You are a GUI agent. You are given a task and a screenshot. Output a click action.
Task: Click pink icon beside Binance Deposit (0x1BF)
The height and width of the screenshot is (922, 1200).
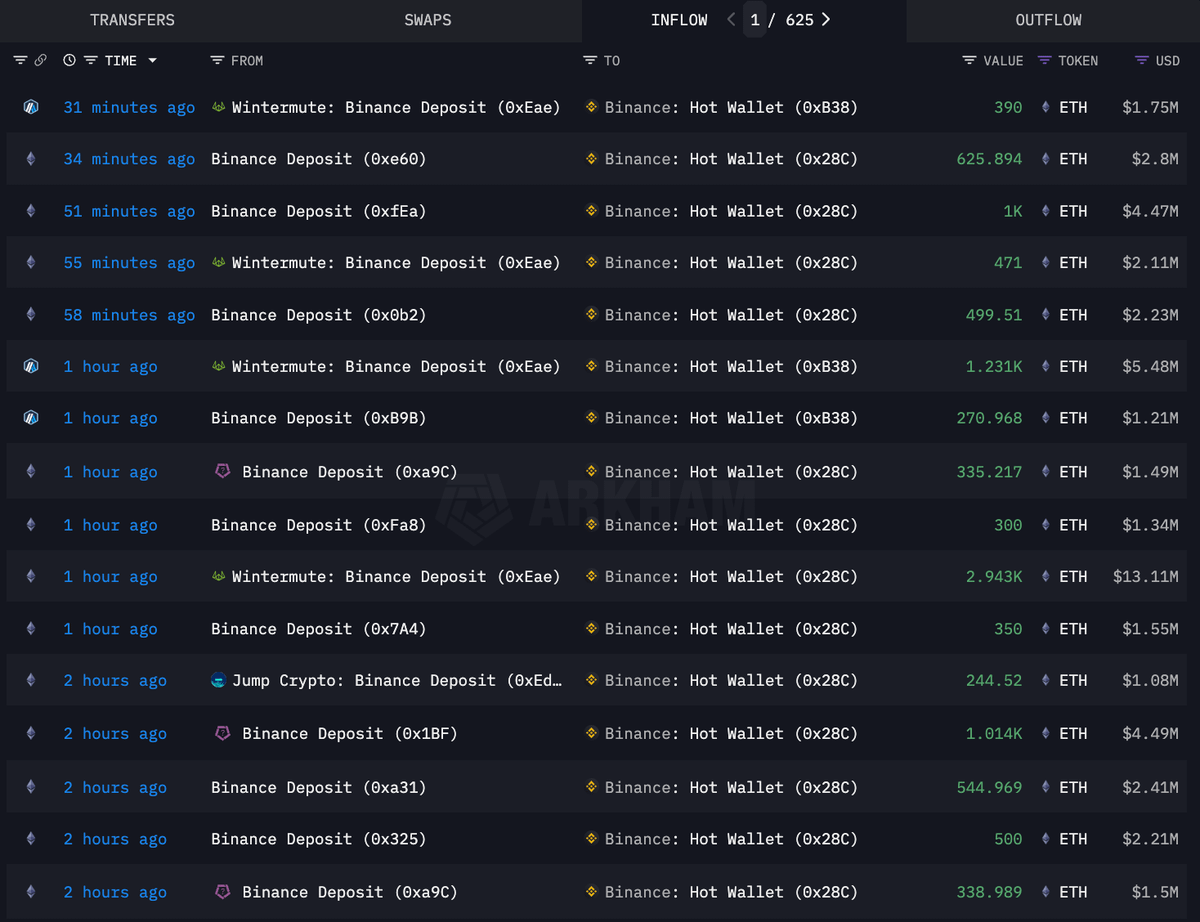tap(223, 734)
